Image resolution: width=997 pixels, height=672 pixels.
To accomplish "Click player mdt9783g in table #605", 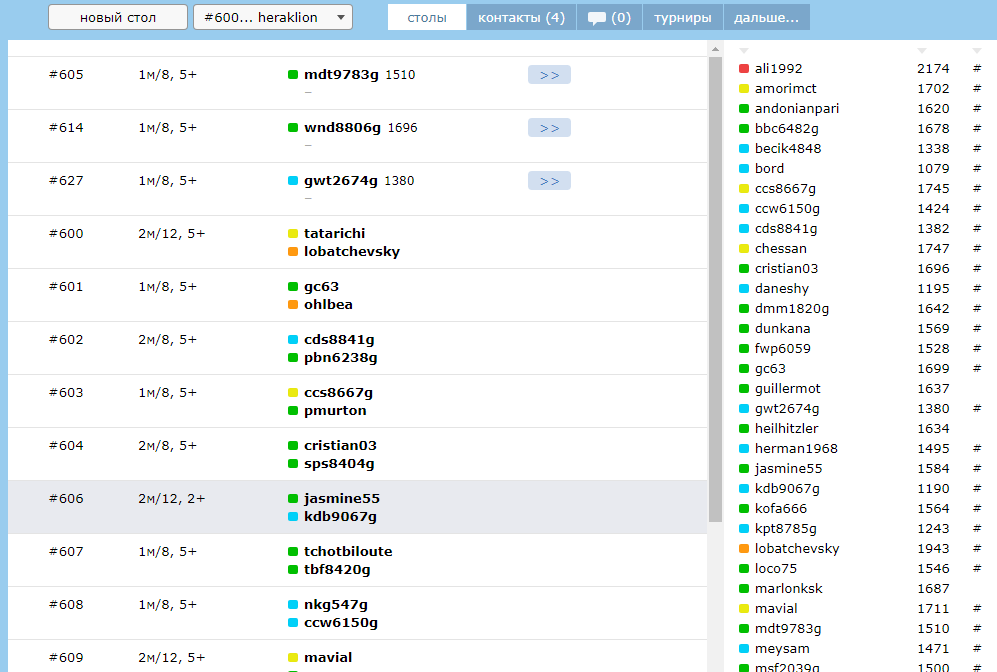I will pyautogui.click(x=341, y=75).
